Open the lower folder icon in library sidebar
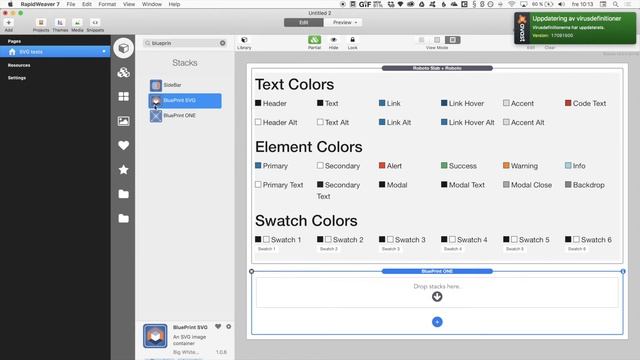 pos(123,218)
